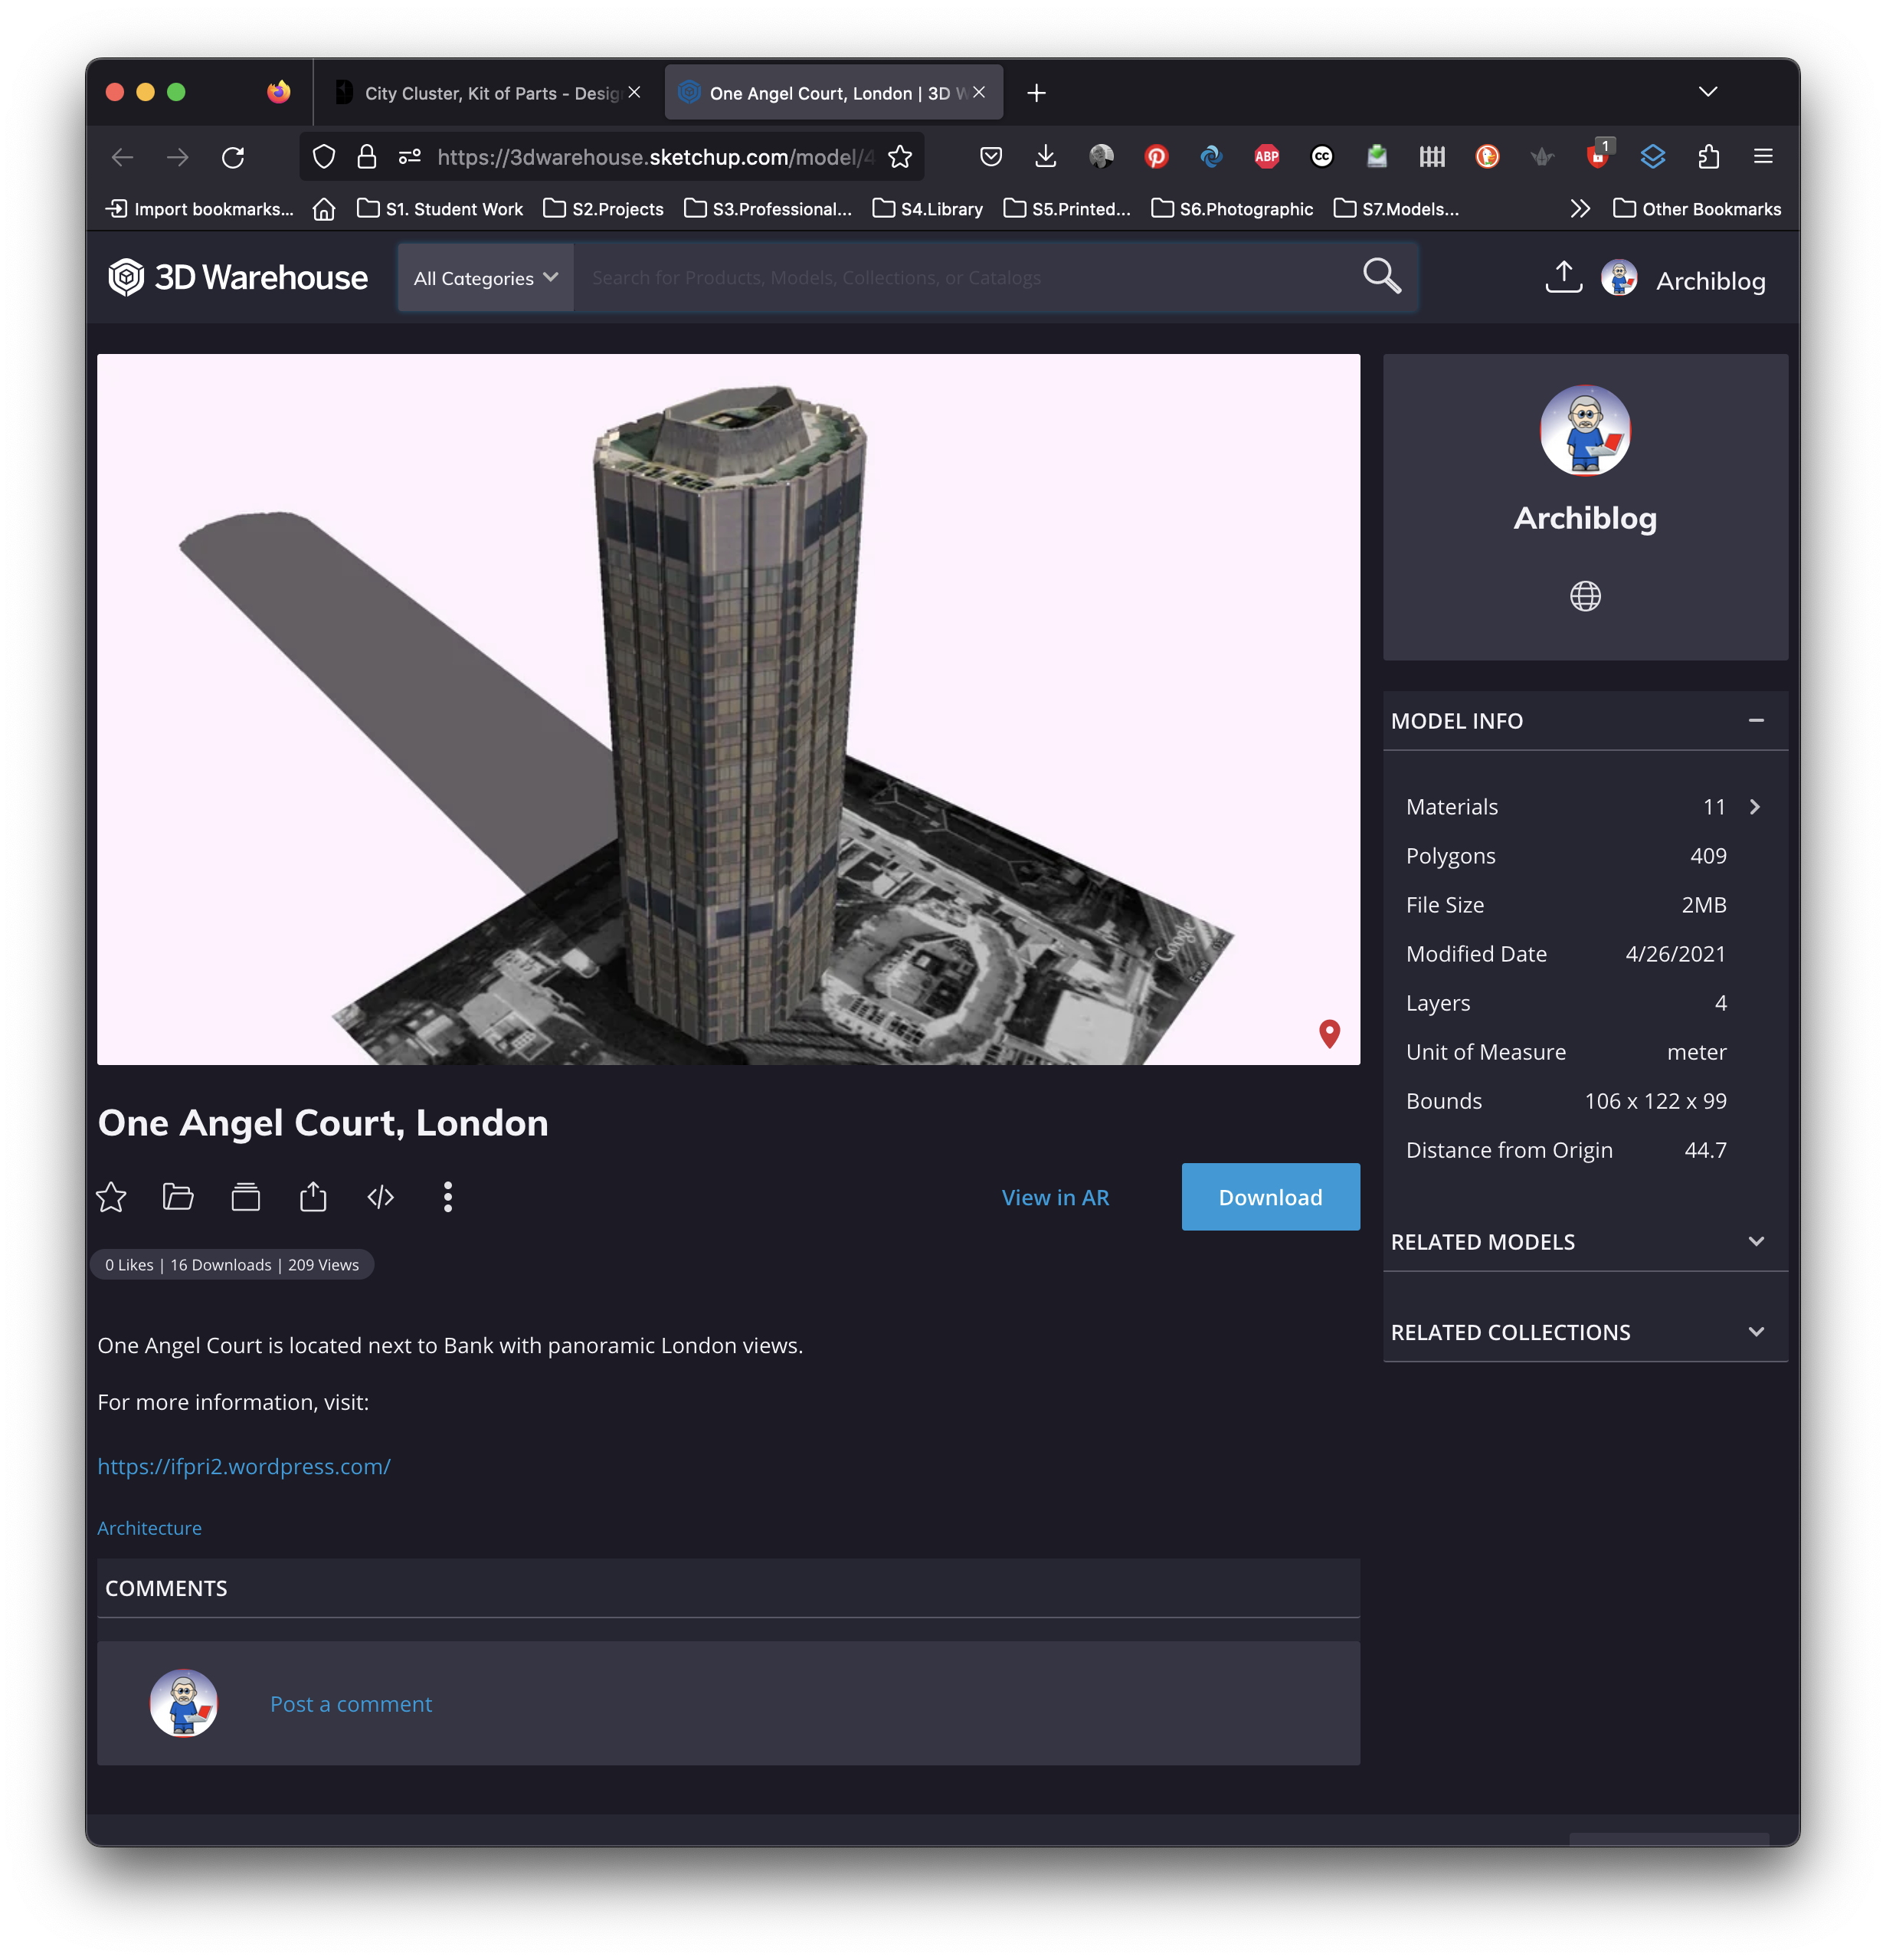1886x1960 pixels.
Task: Open the S6.Photographic bookmark folder
Action: pyautogui.click(x=1231, y=209)
